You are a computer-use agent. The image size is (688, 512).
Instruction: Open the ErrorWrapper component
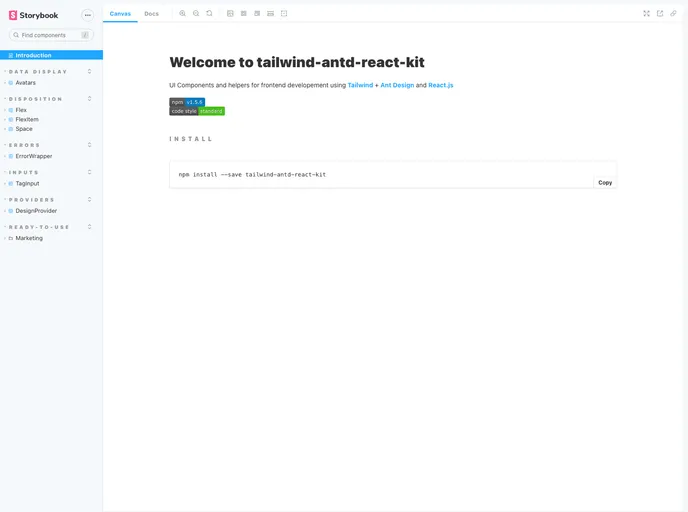[x=34, y=156]
